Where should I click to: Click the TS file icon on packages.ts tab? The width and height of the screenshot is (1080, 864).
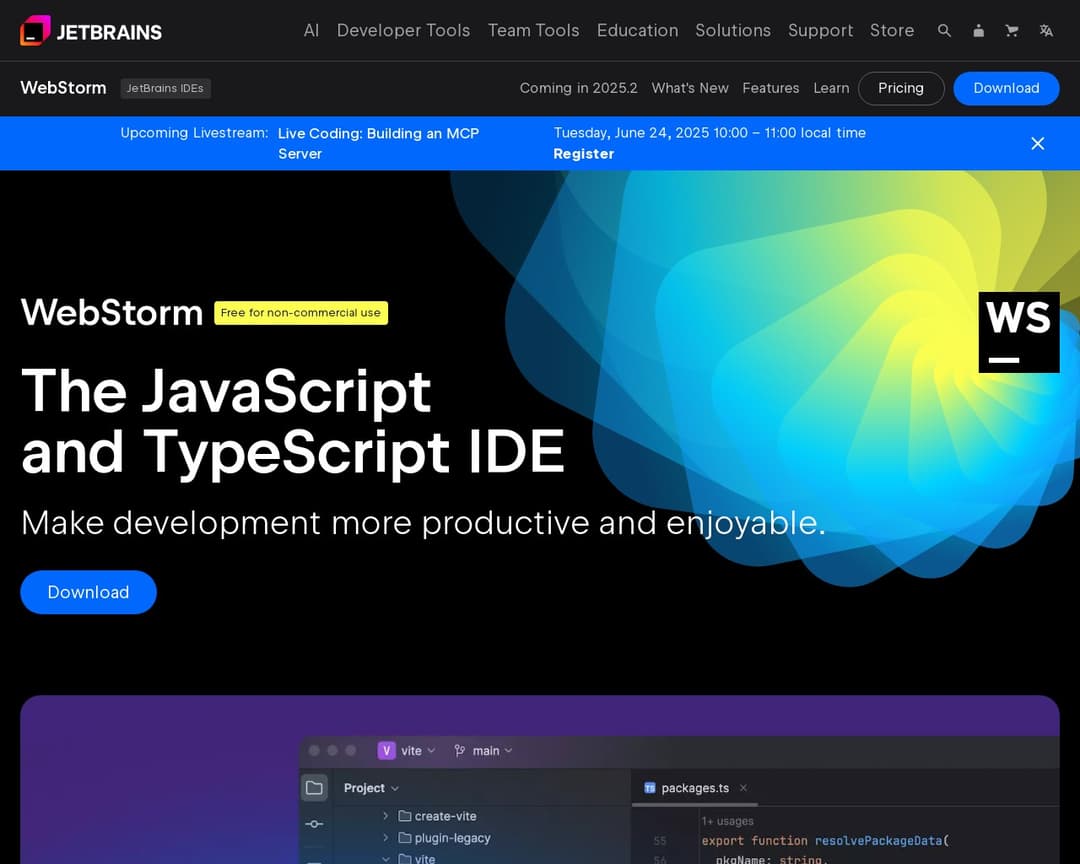(x=649, y=788)
